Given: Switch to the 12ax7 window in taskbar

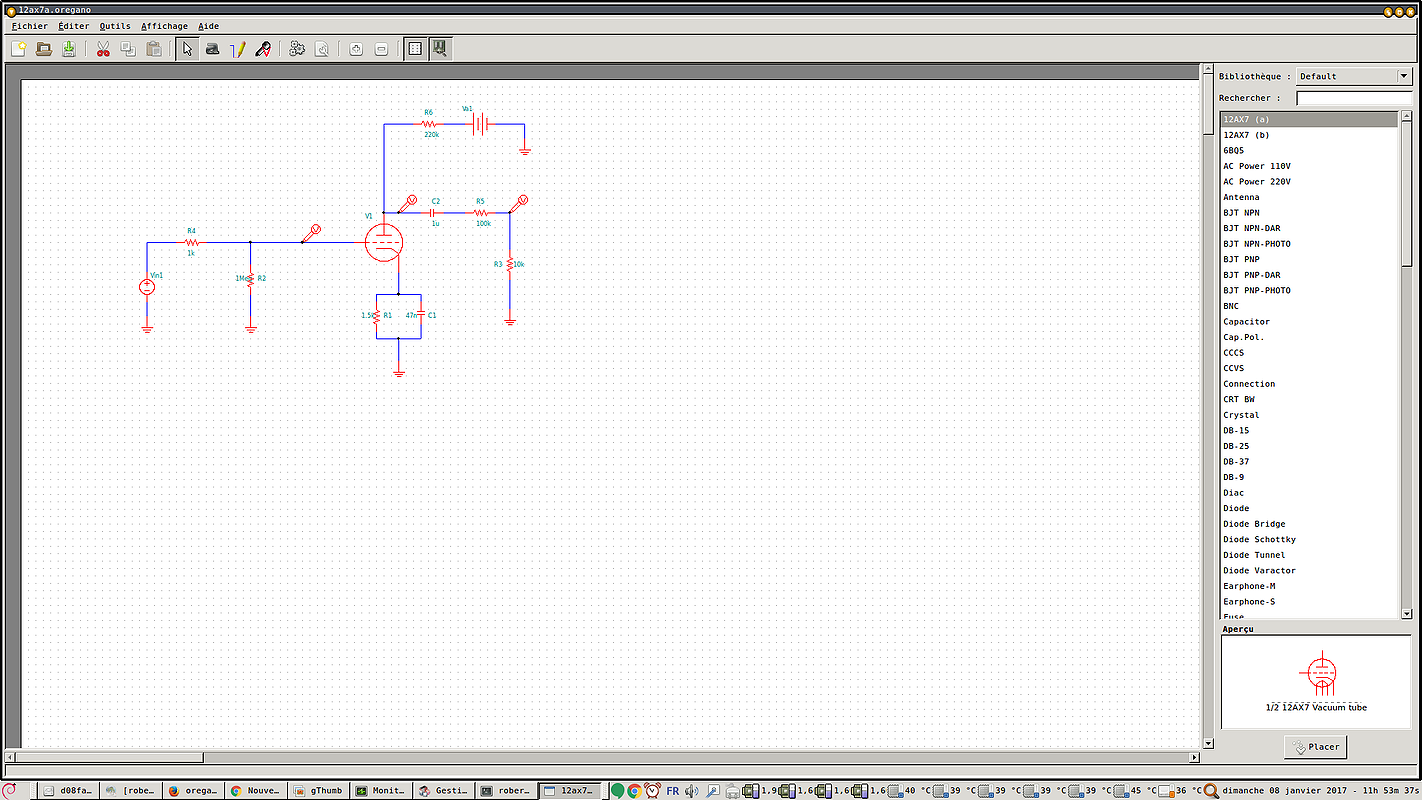Looking at the screenshot, I should (570, 790).
